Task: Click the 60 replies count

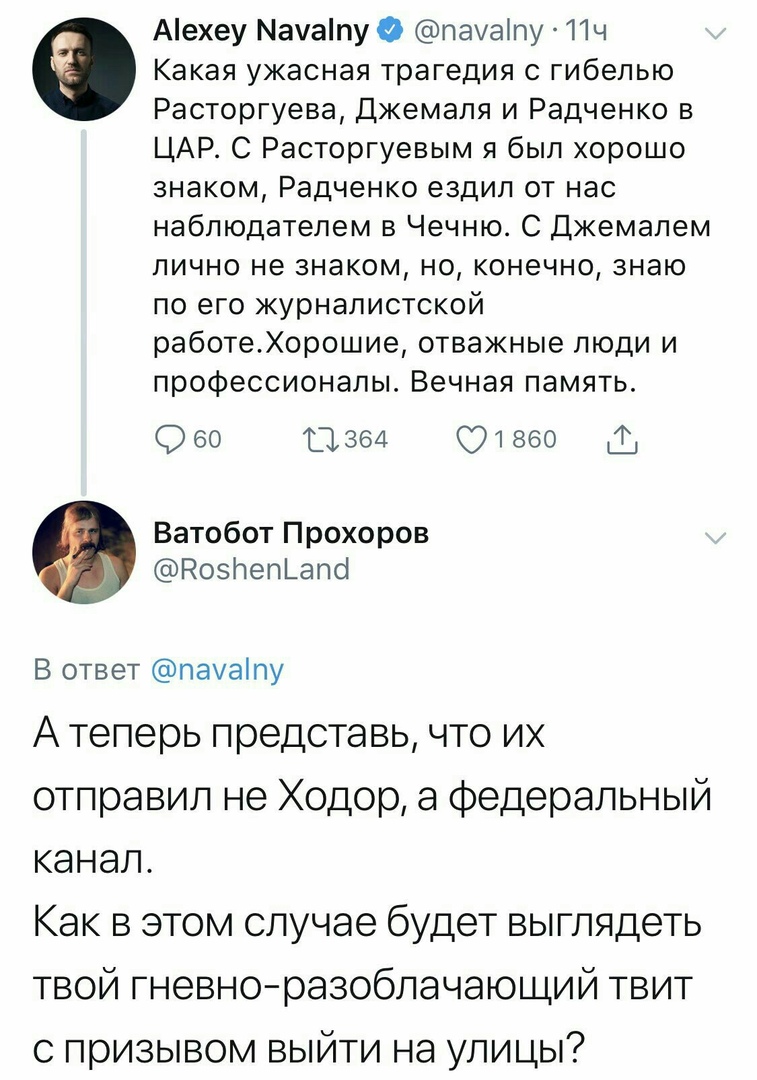Action: 206,441
